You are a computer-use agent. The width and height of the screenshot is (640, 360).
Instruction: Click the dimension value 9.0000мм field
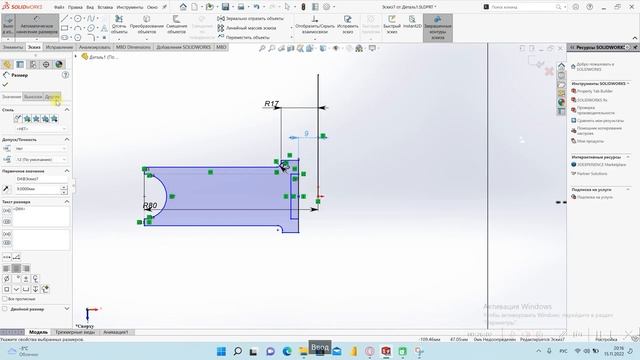tap(38, 189)
